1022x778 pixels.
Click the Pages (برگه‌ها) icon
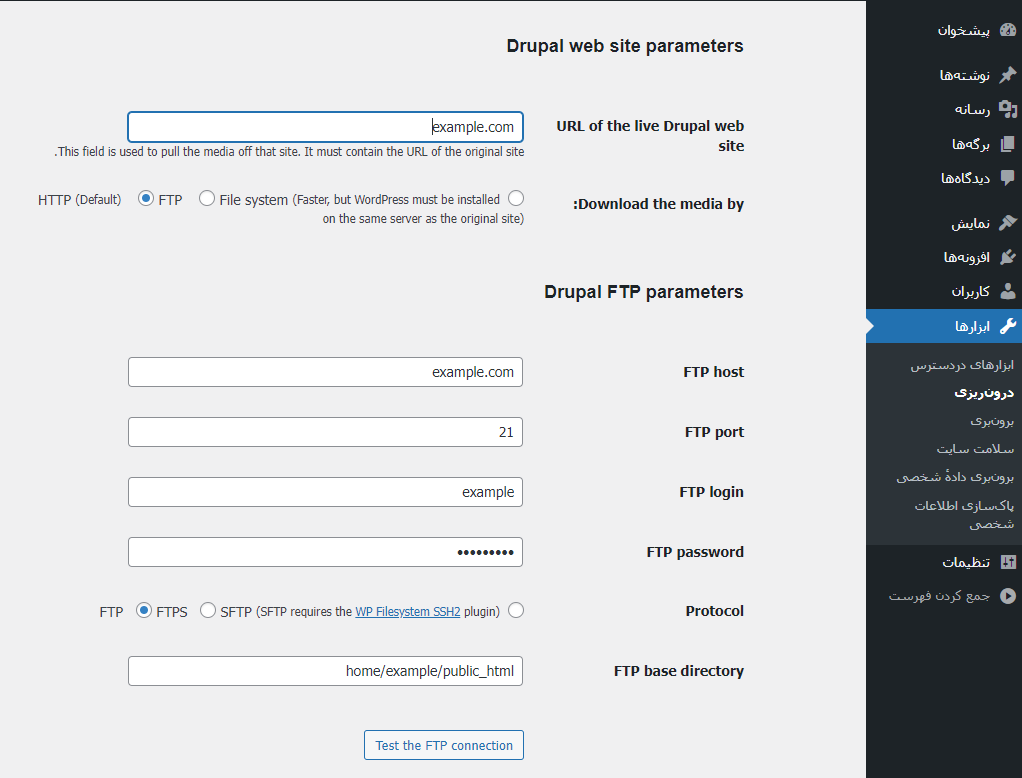(1008, 143)
